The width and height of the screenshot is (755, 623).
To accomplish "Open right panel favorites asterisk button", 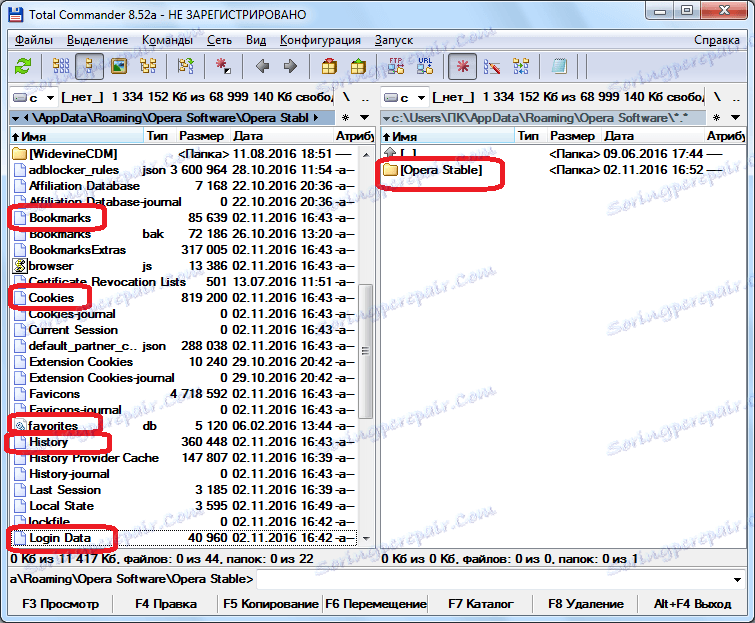I will 716,117.
